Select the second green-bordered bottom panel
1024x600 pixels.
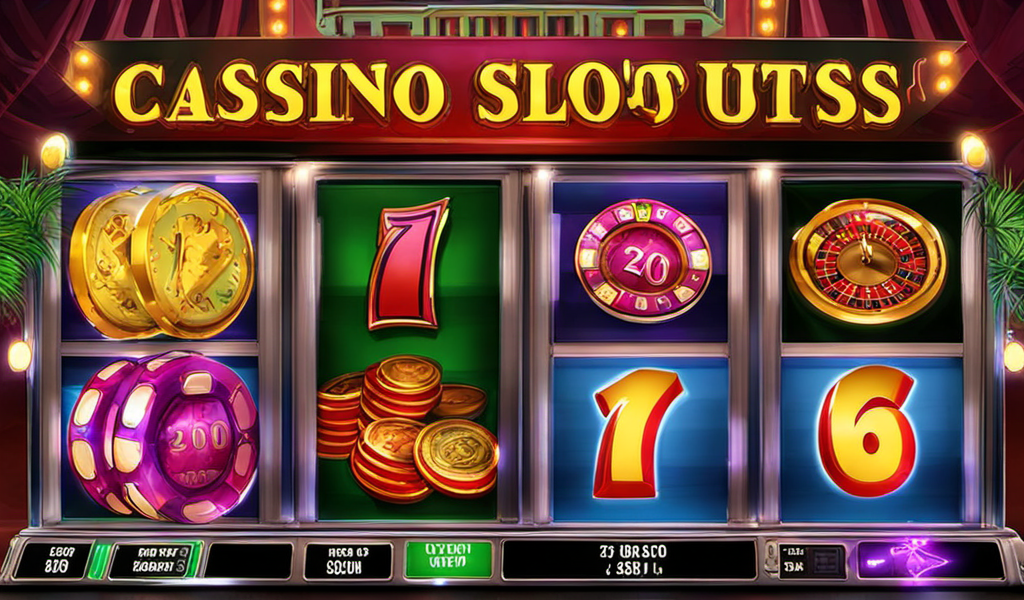[x=155, y=560]
